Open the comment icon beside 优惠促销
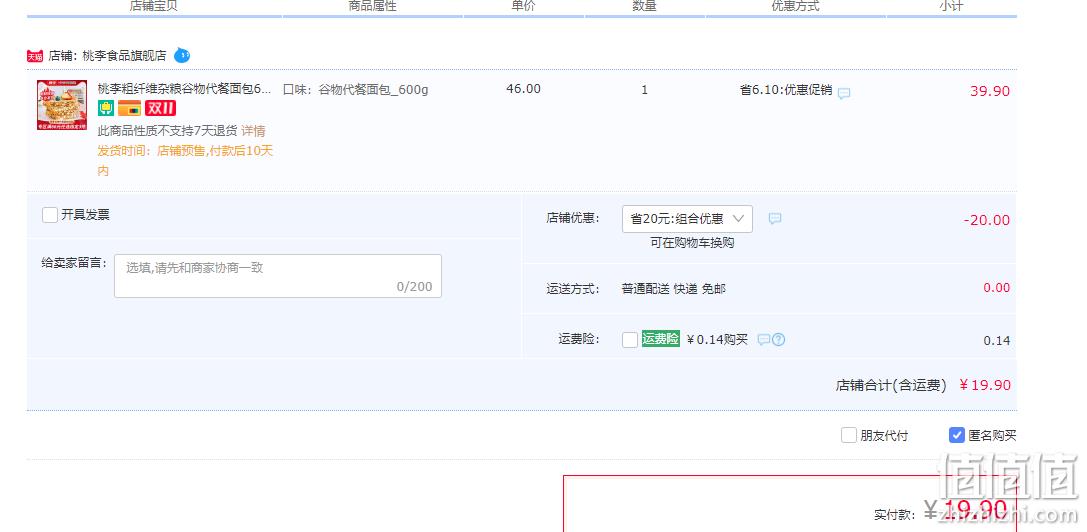The width and height of the screenshot is (1087, 532). pos(844,93)
